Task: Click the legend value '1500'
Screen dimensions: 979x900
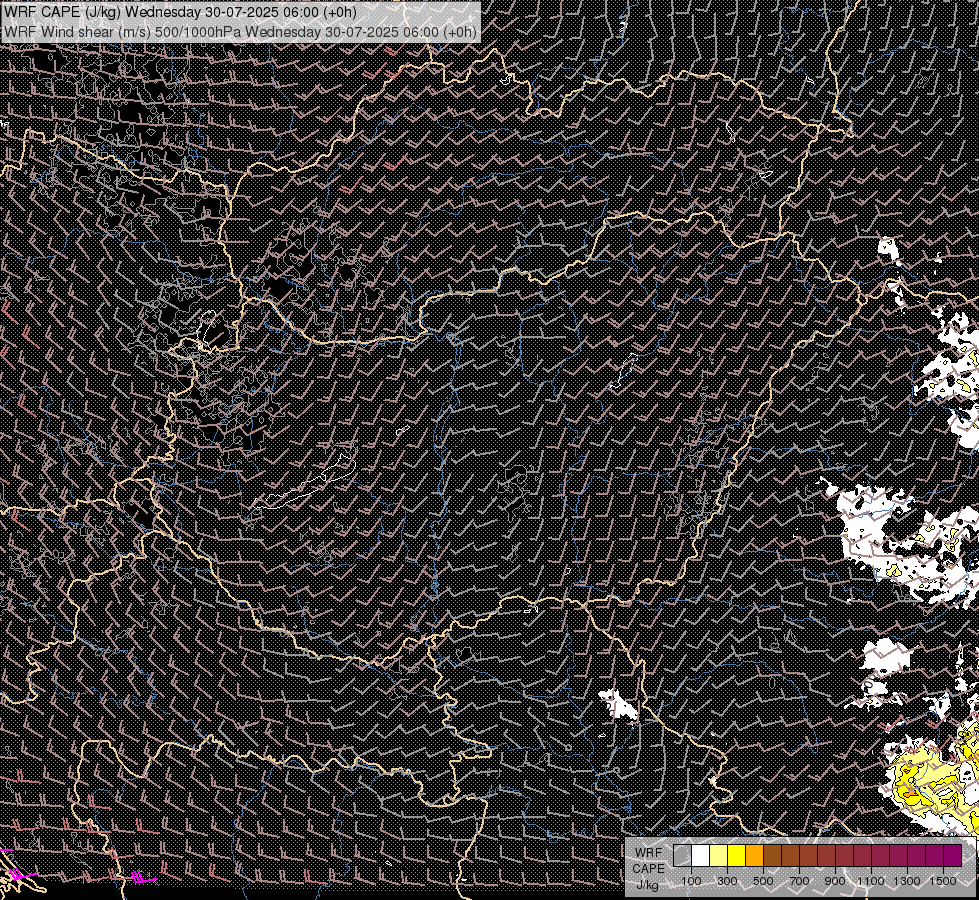Action: (x=943, y=881)
